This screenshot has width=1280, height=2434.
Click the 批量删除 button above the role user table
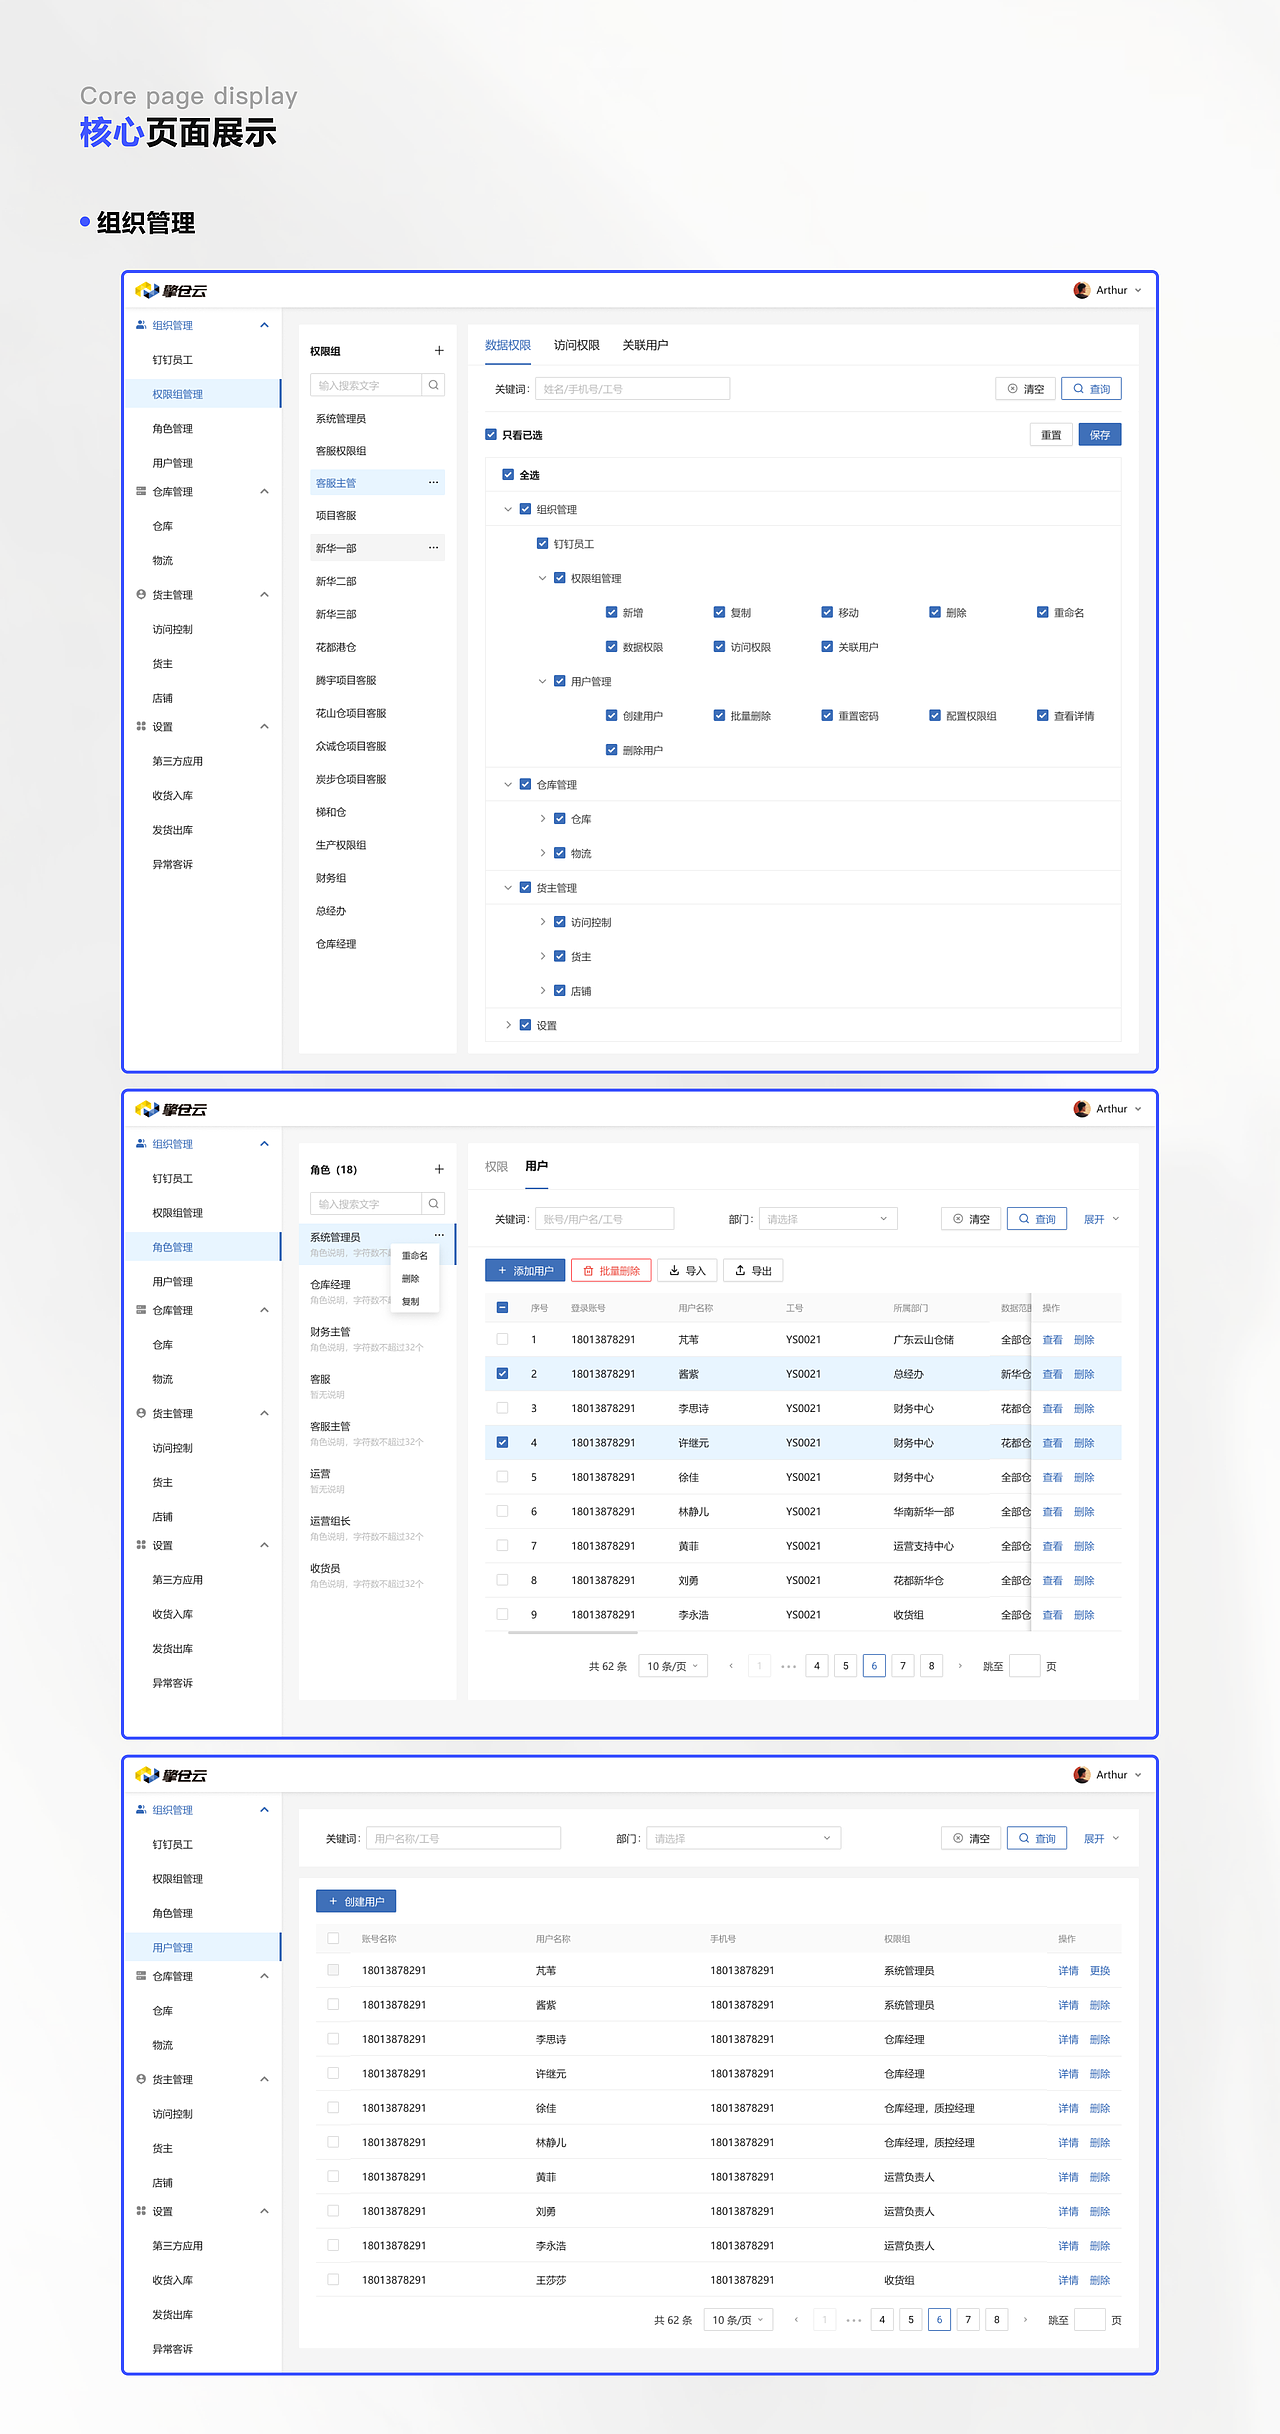[611, 1271]
